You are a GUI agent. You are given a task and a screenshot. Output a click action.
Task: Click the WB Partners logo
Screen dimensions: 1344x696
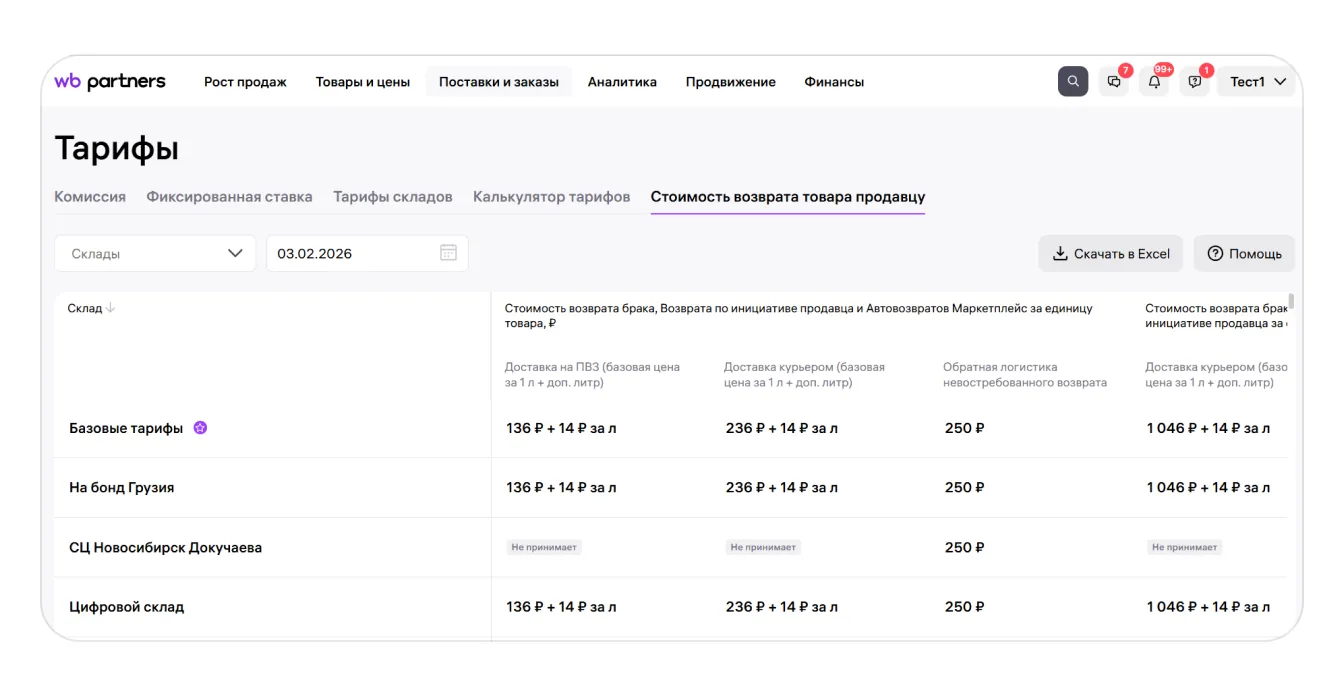tap(110, 82)
